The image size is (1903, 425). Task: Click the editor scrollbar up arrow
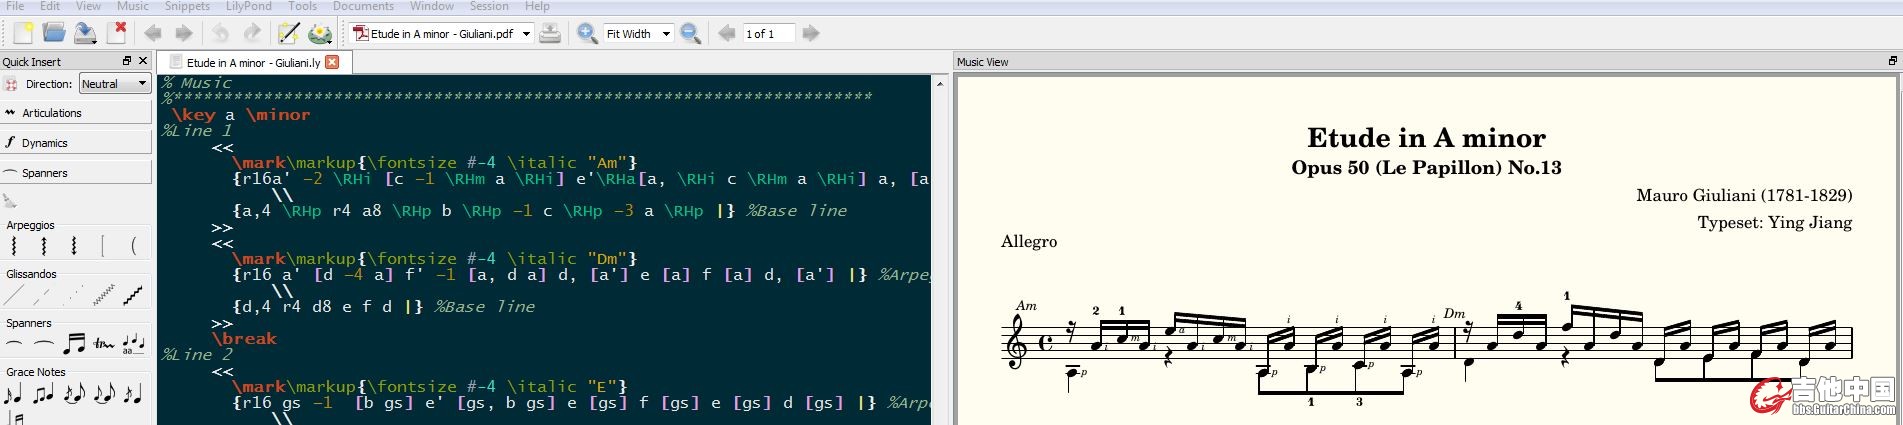941,84
